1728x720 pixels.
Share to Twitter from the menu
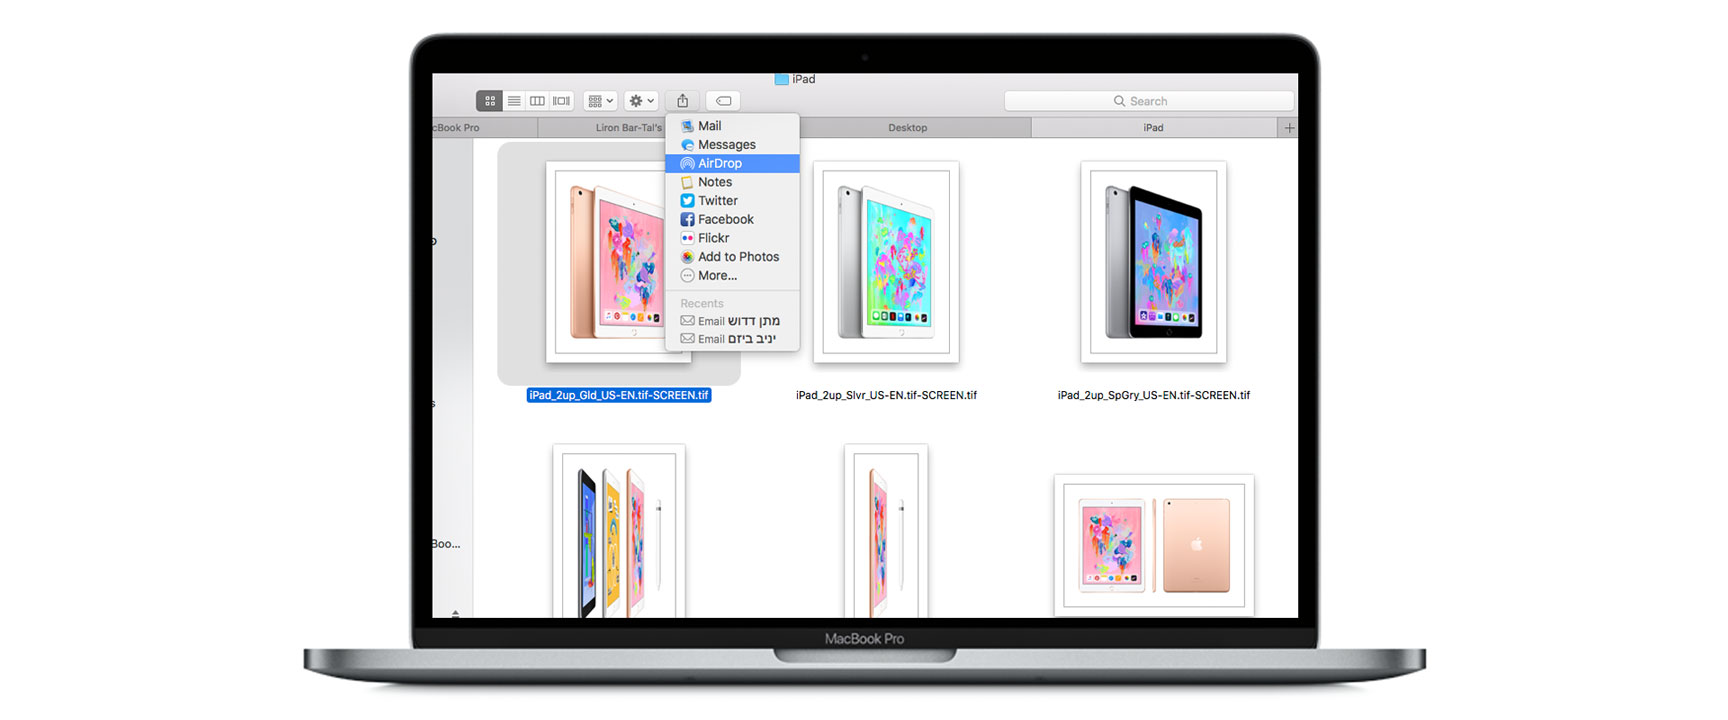pyautogui.click(x=732, y=201)
